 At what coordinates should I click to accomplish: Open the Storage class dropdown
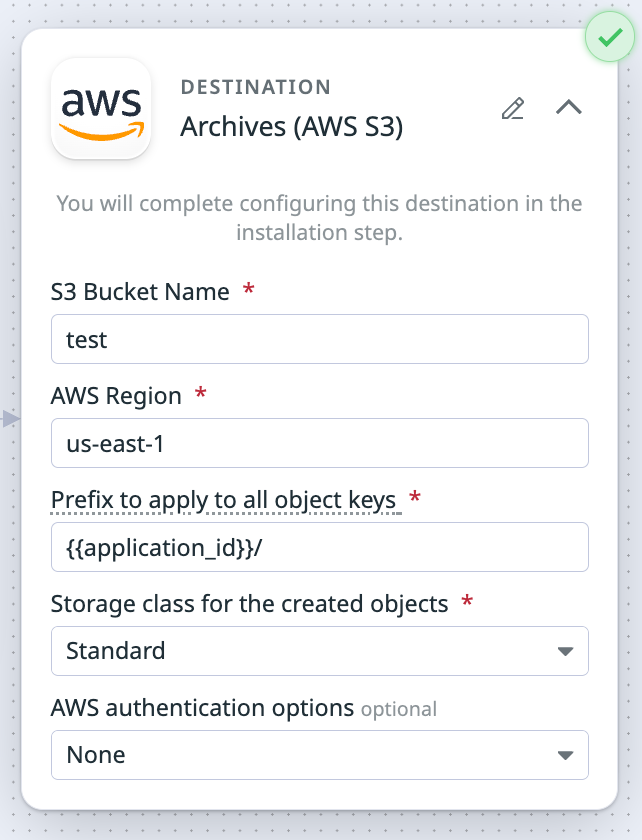click(x=320, y=651)
